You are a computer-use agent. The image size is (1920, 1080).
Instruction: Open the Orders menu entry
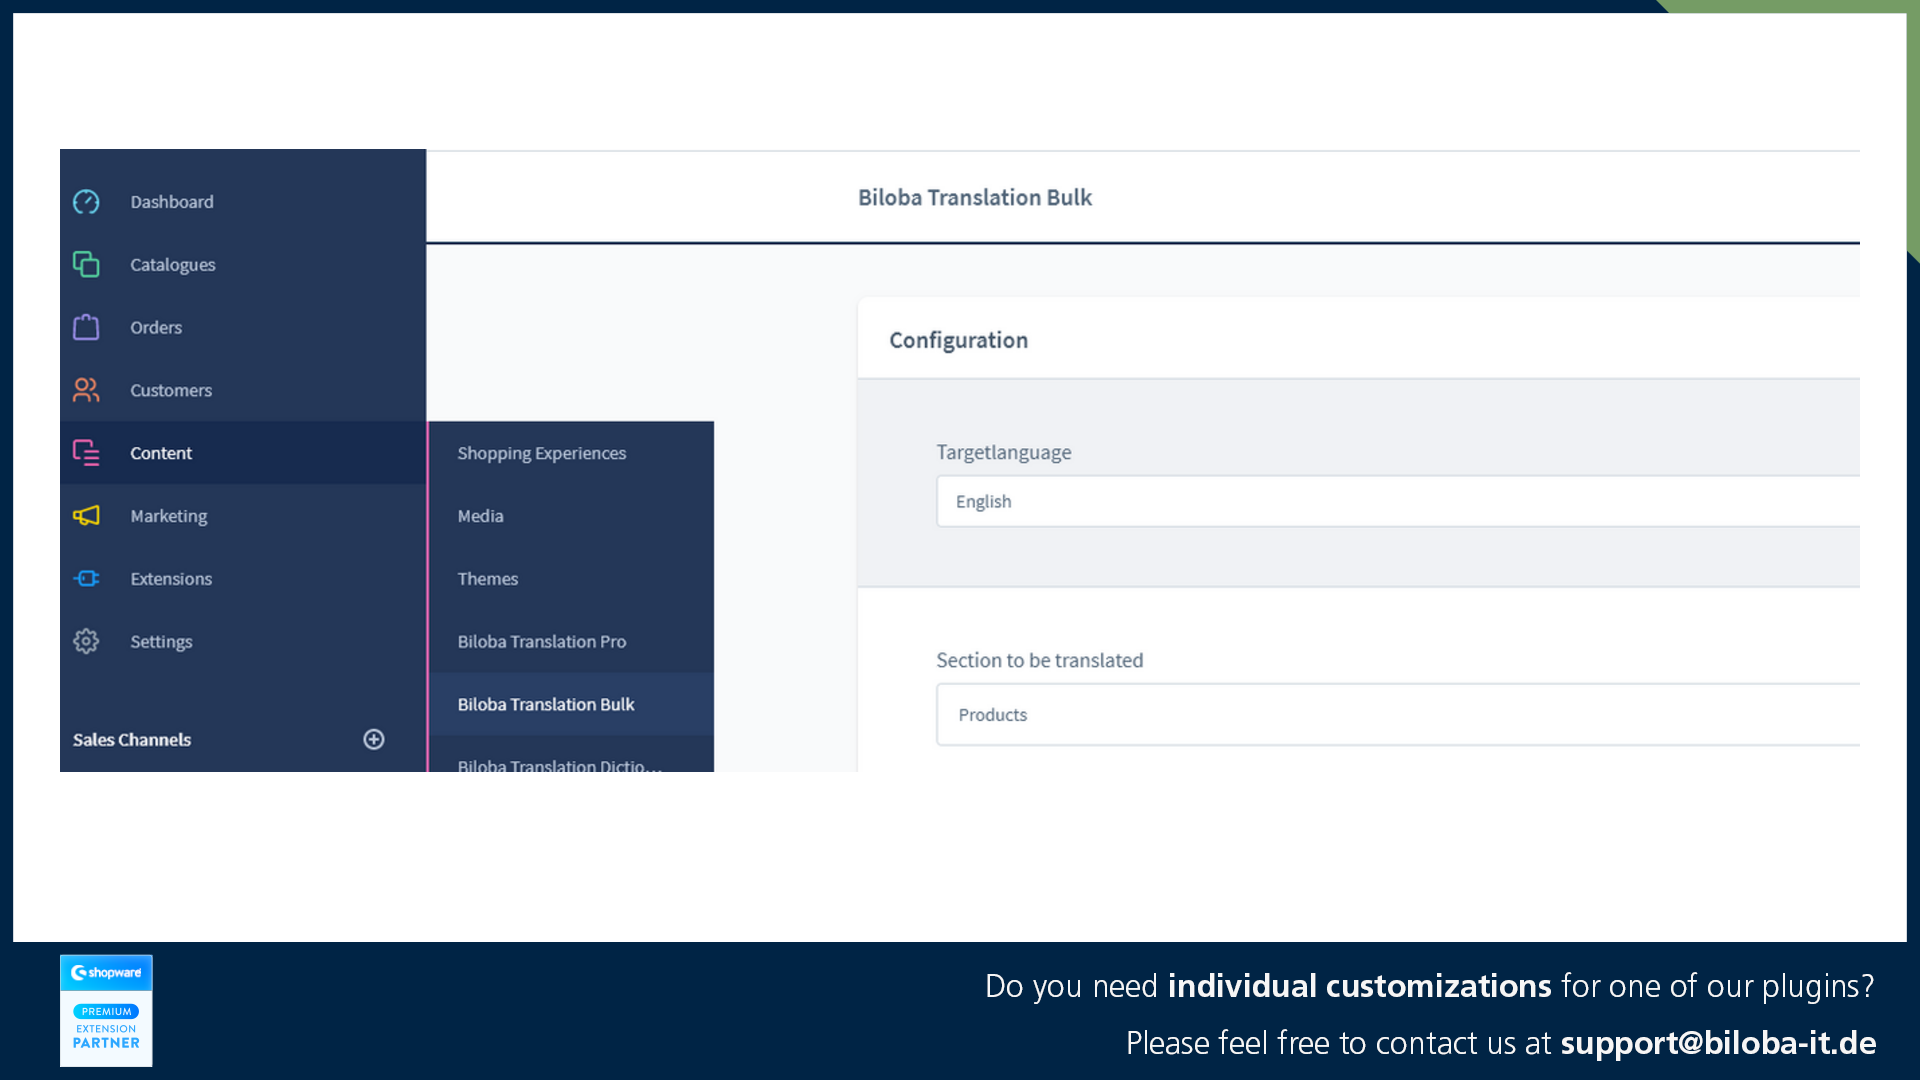click(243, 327)
